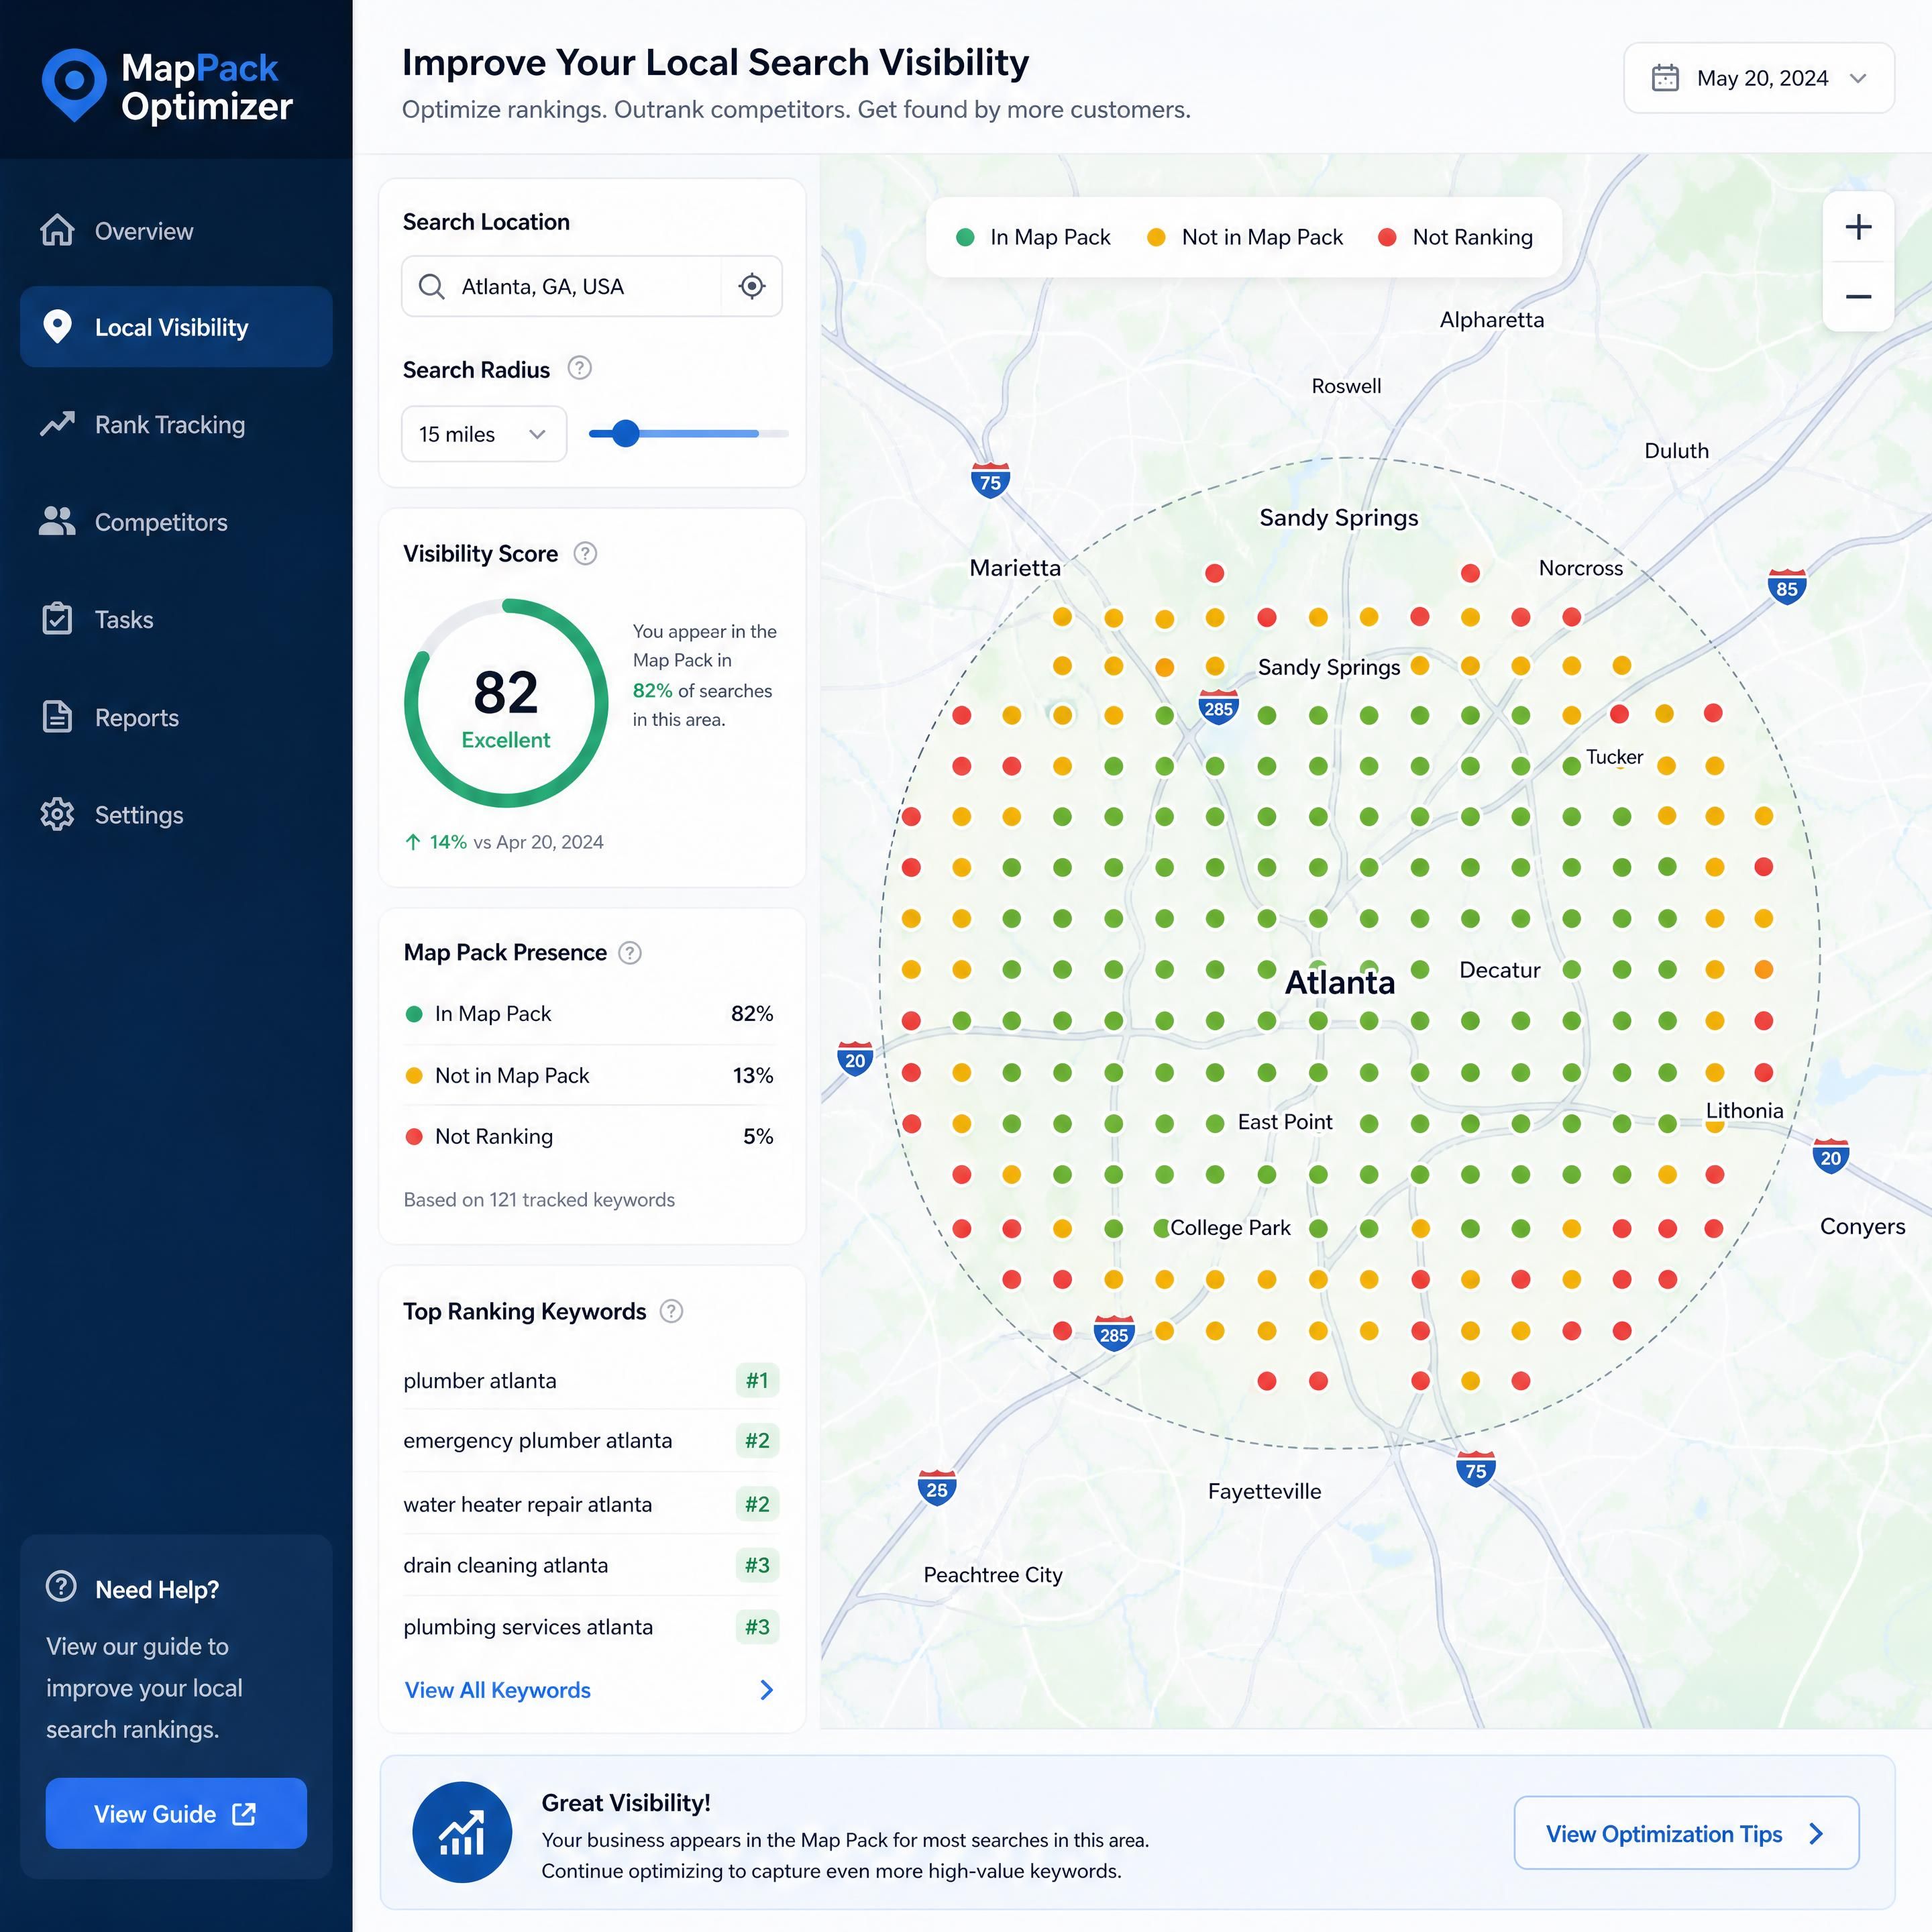Screen dimensions: 1932x1932
Task: Select 'emergency plumber atlanta' keyword row
Action: [591, 1440]
